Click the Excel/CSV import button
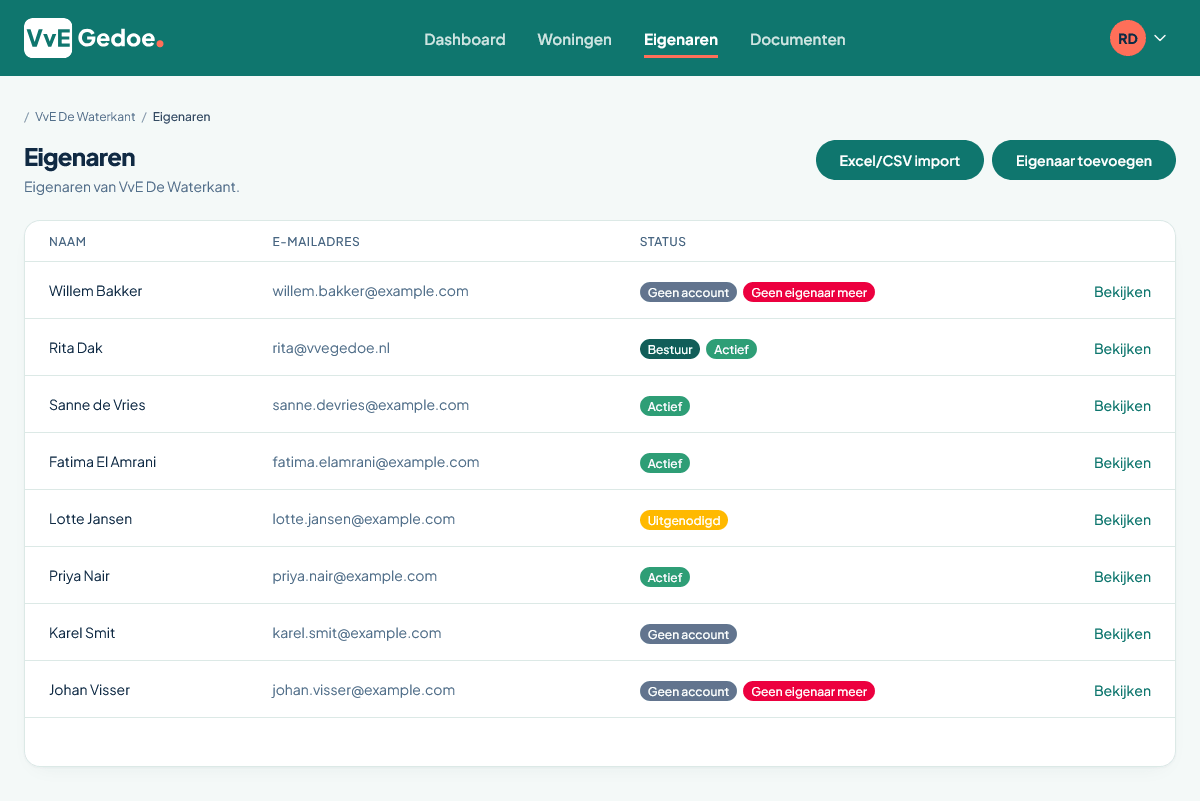 coord(900,160)
